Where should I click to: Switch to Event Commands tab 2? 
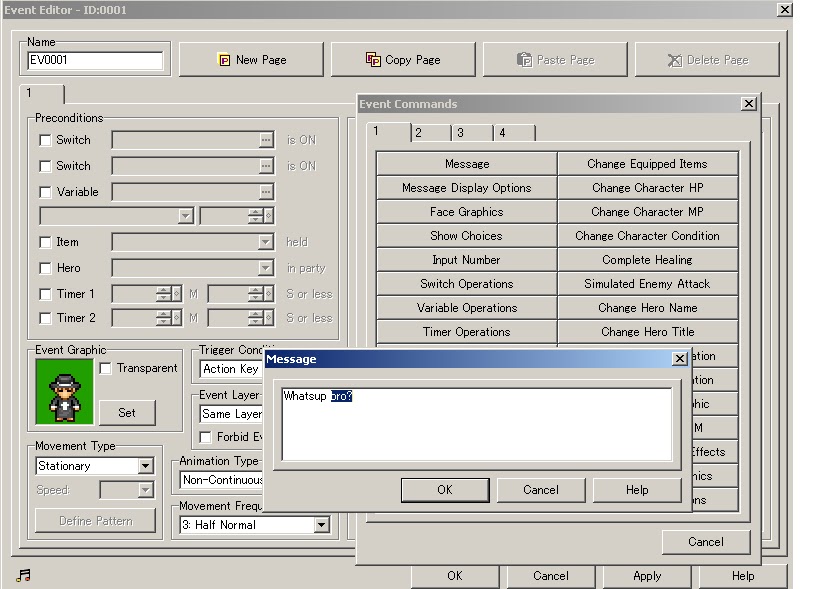click(431, 133)
